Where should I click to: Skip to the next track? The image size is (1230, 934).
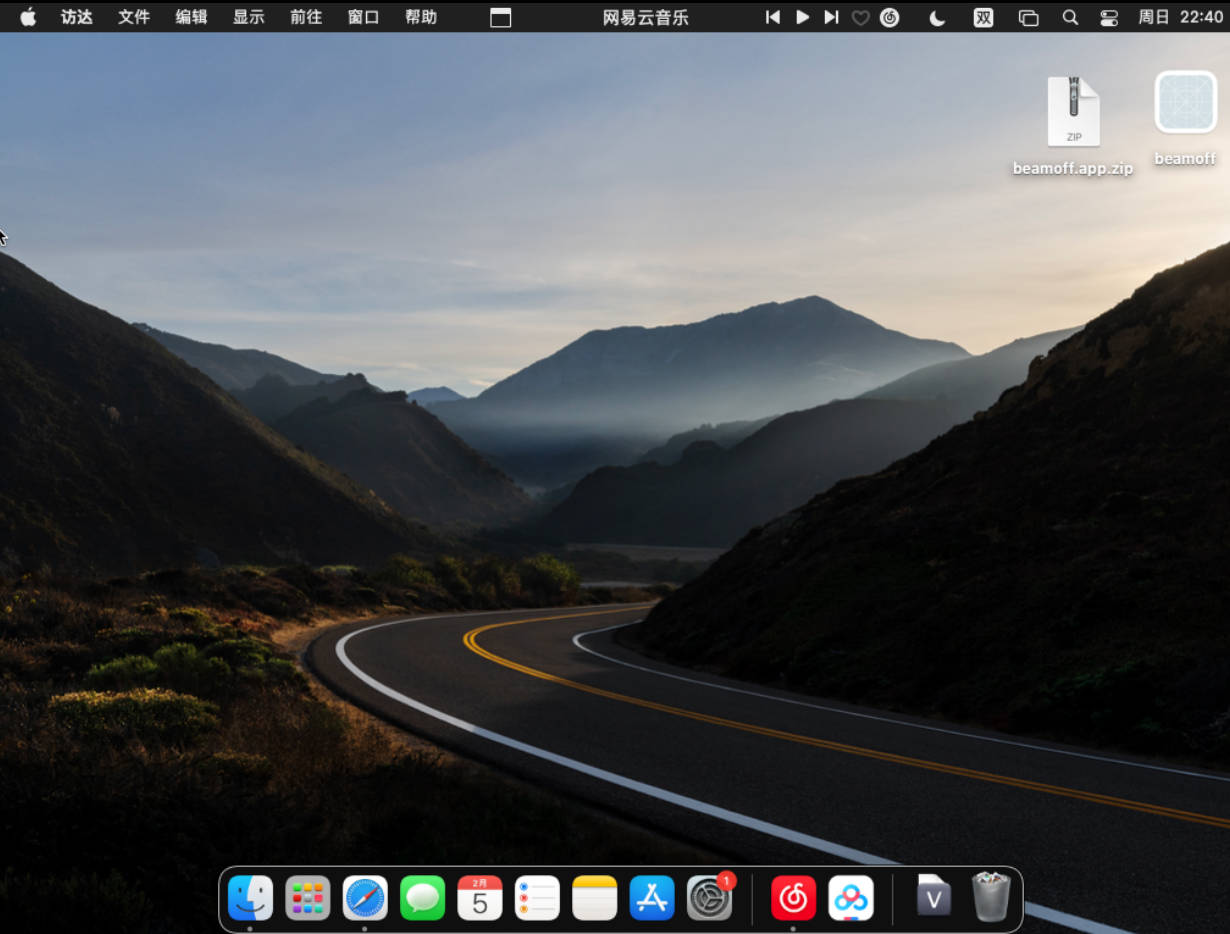[831, 17]
